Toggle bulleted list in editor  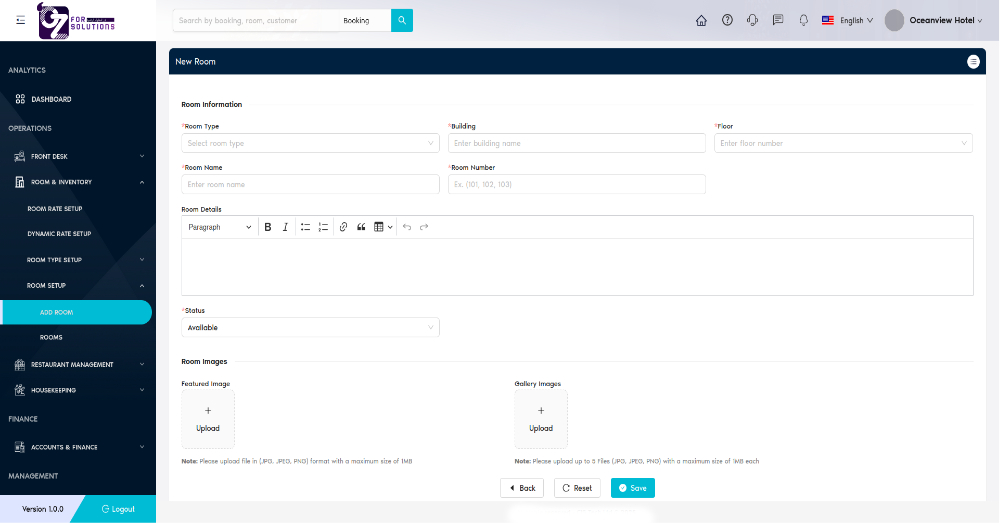point(305,227)
